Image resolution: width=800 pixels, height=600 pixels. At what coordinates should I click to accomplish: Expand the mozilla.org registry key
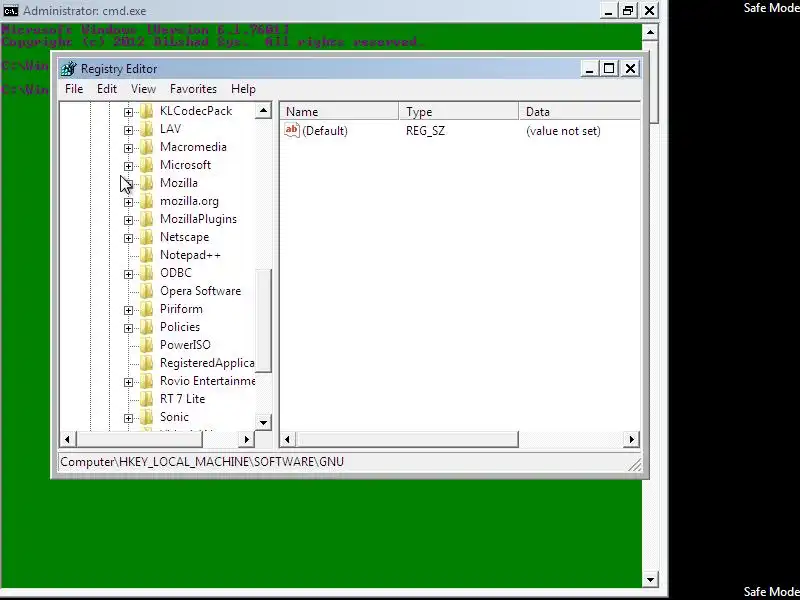pyautogui.click(x=128, y=202)
